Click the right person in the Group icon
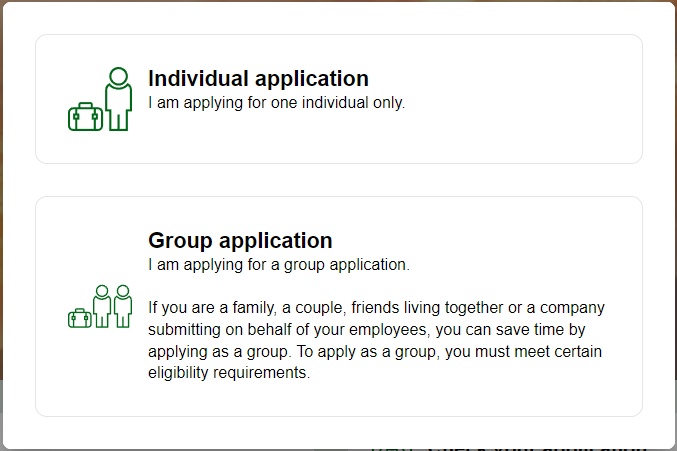Viewport: 677px width, 451px height. [x=123, y=306]
